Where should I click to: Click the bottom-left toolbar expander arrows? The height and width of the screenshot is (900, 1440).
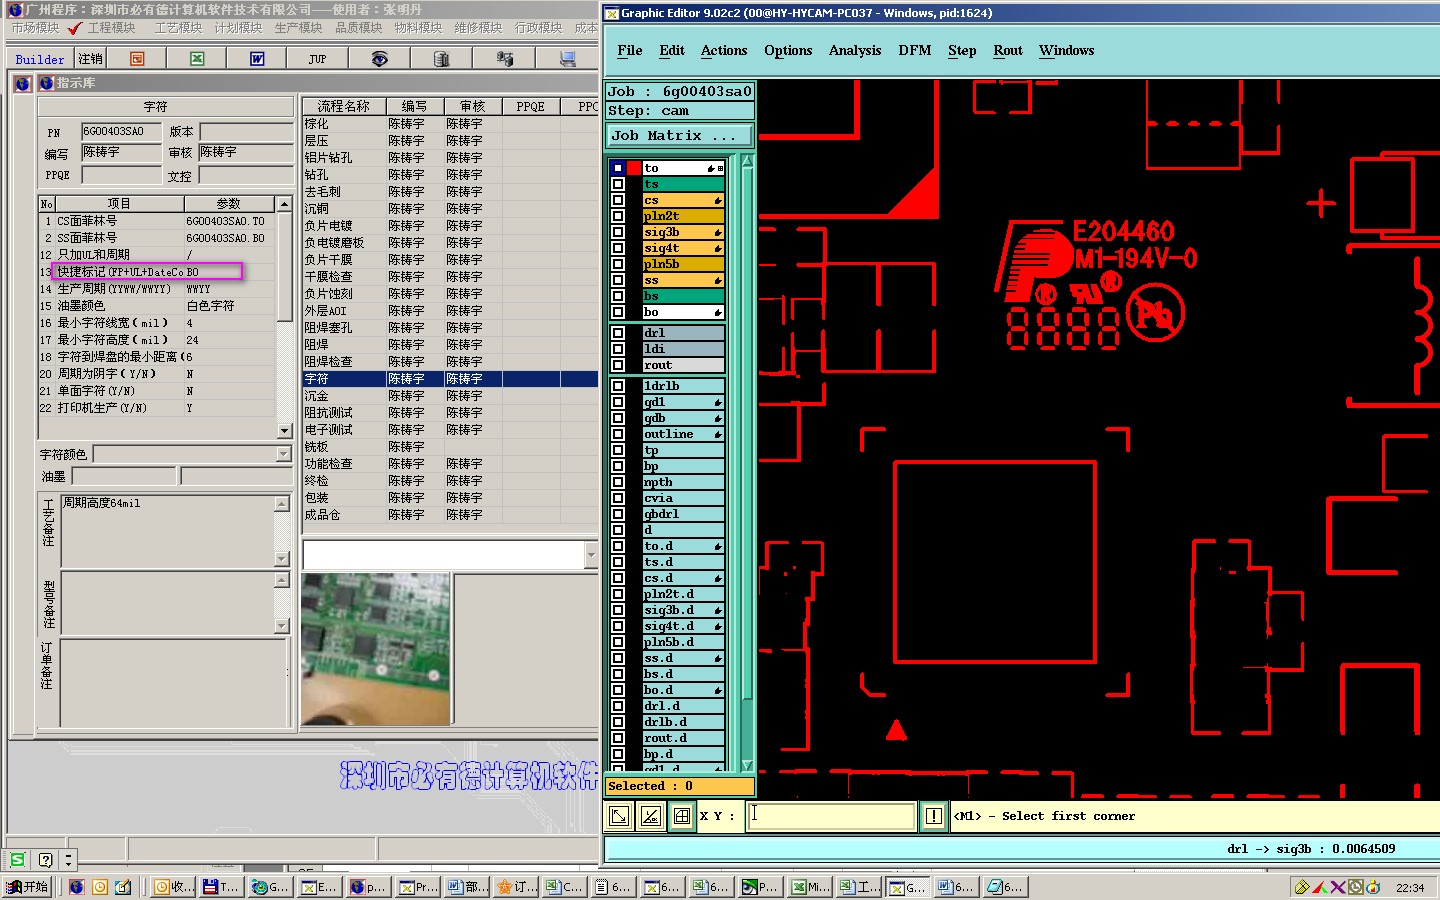[68, 859]
